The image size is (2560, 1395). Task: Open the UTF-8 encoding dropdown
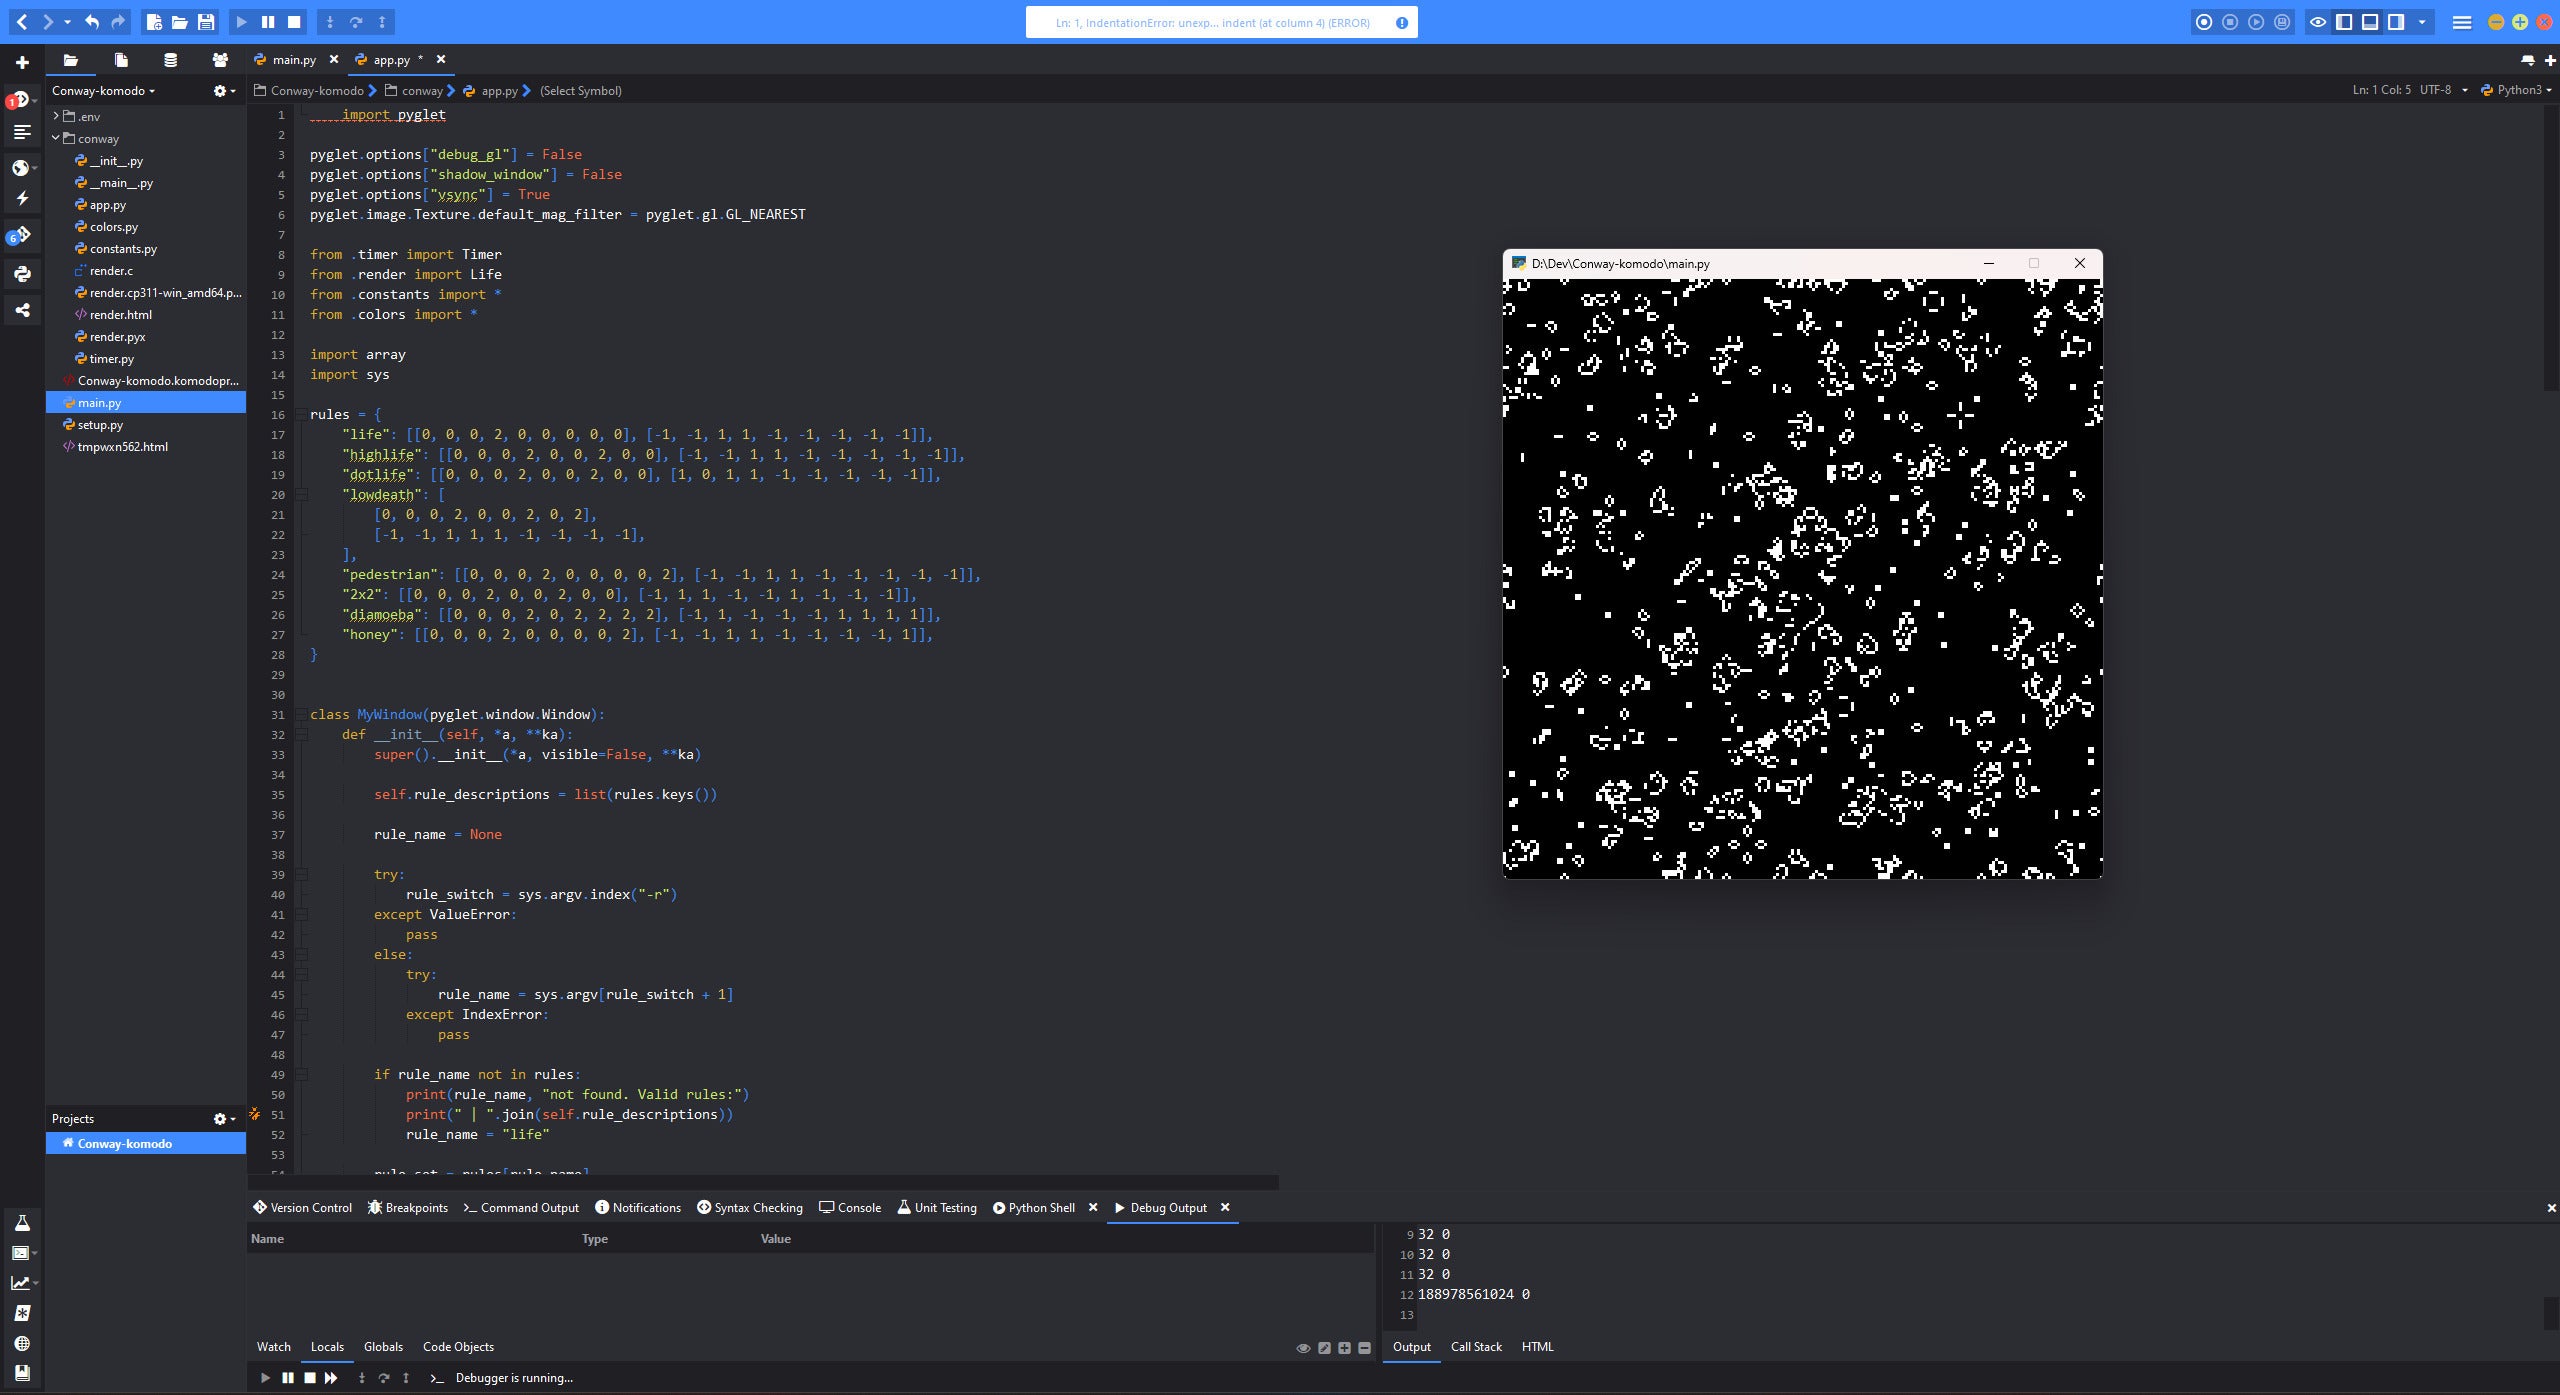point(2443,90)
